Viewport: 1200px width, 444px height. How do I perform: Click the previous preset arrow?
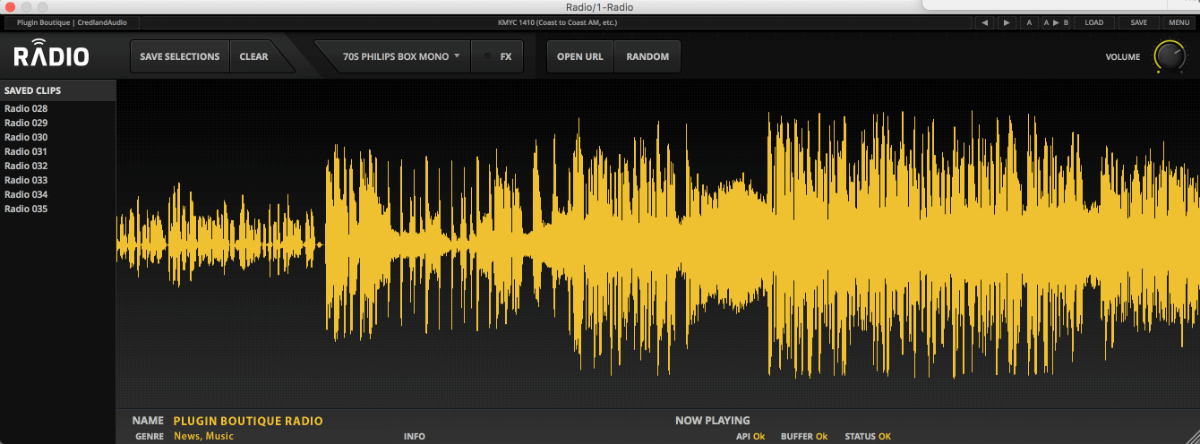coord(985,22)
